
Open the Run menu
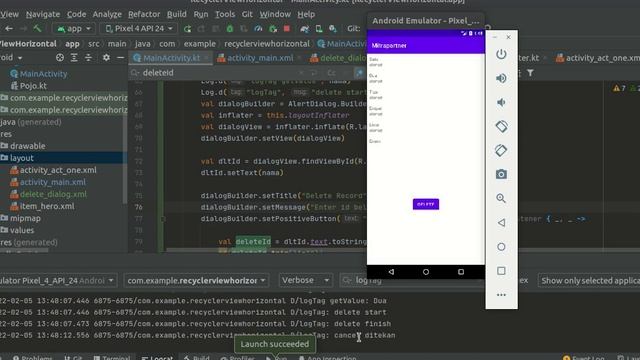click(201, 14)
